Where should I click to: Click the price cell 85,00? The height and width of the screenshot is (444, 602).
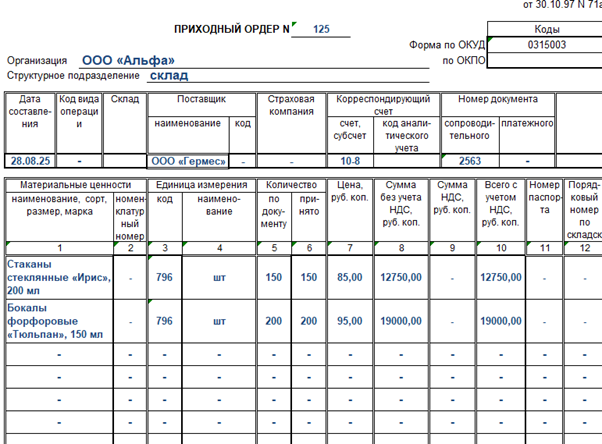[x=349, y=277]
